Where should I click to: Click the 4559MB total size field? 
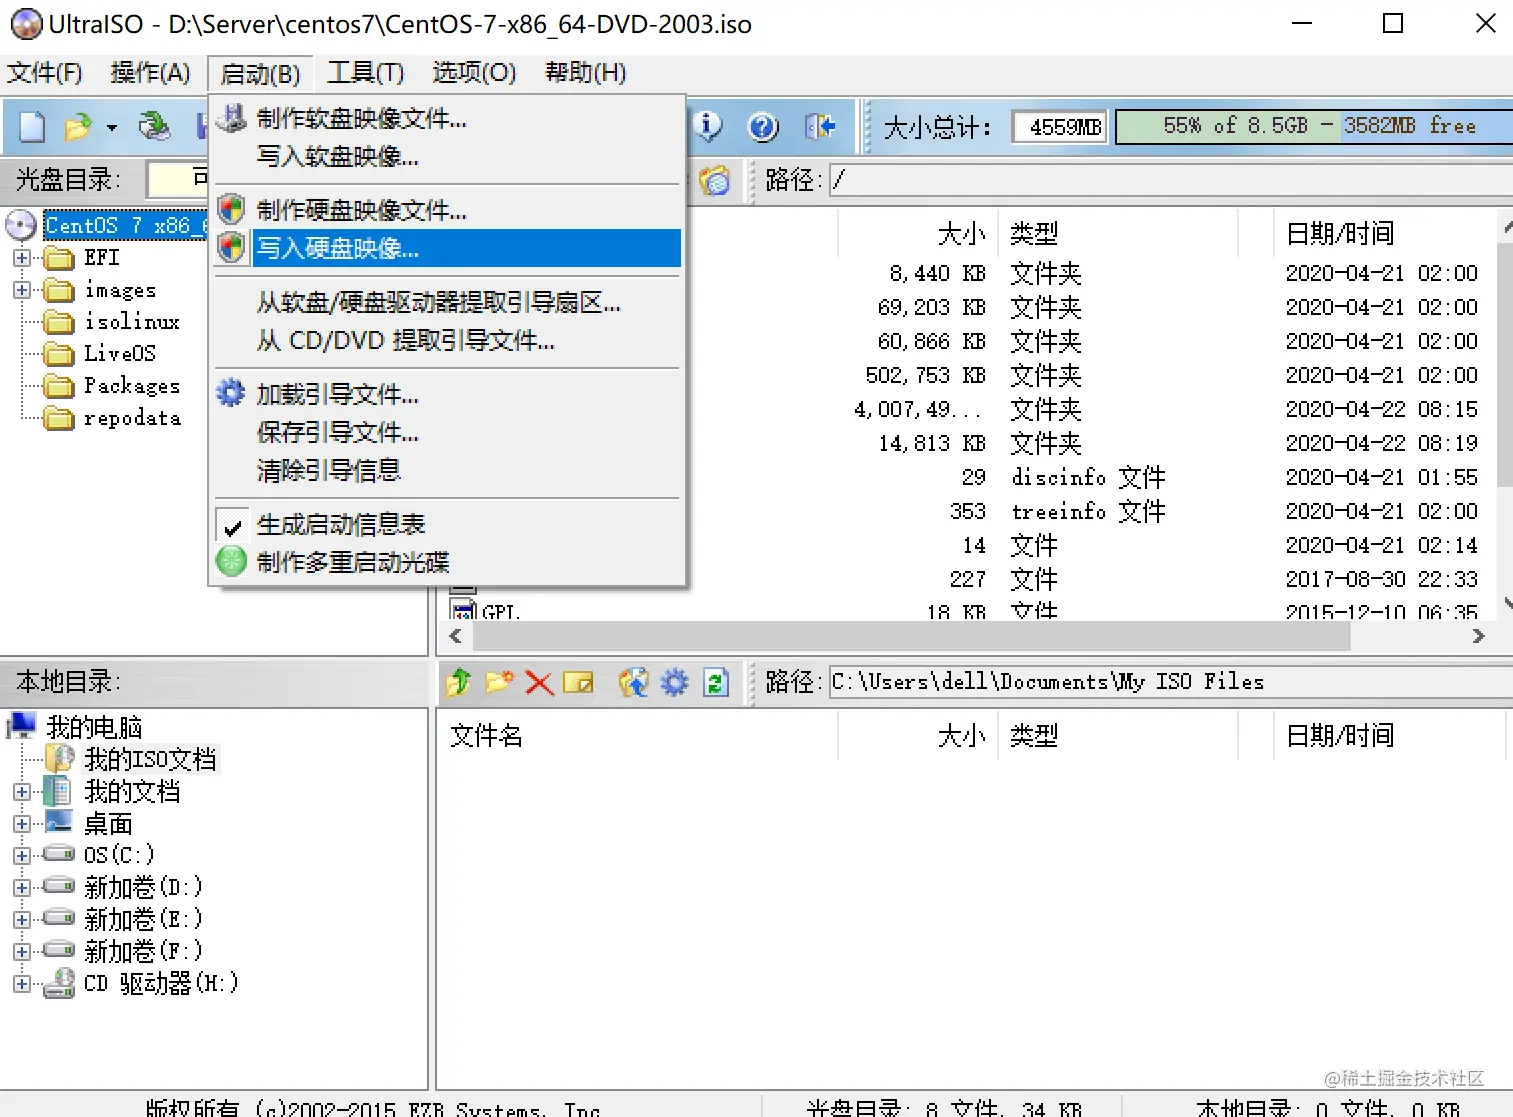pos(1060,127)
